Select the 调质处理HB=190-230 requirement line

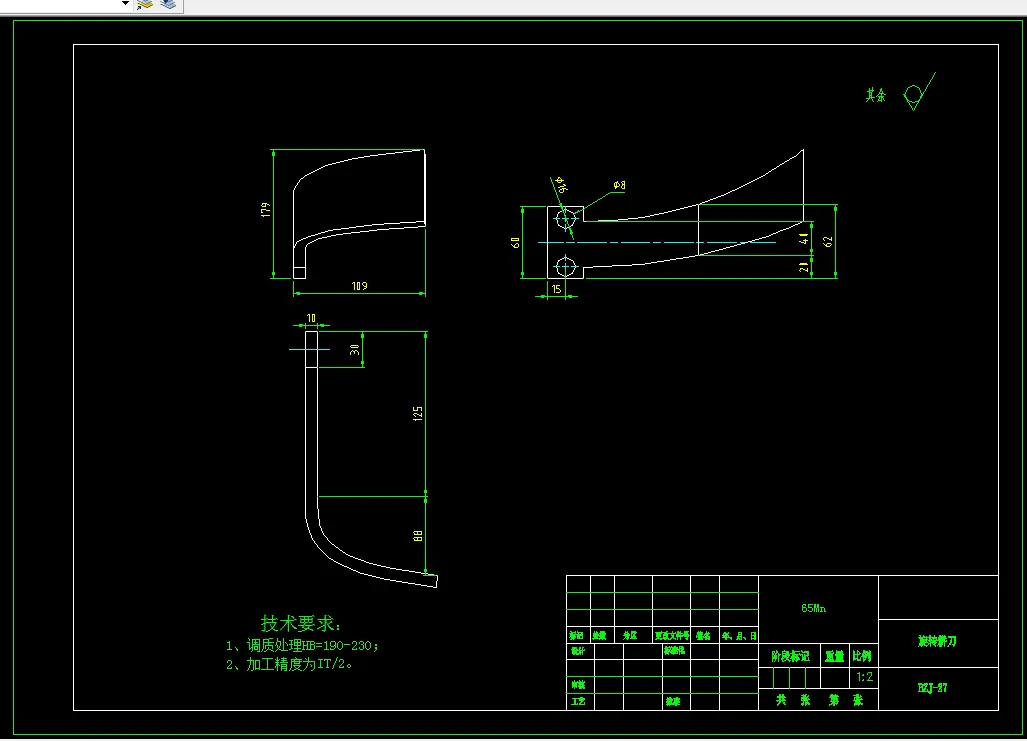click(302, 645)
